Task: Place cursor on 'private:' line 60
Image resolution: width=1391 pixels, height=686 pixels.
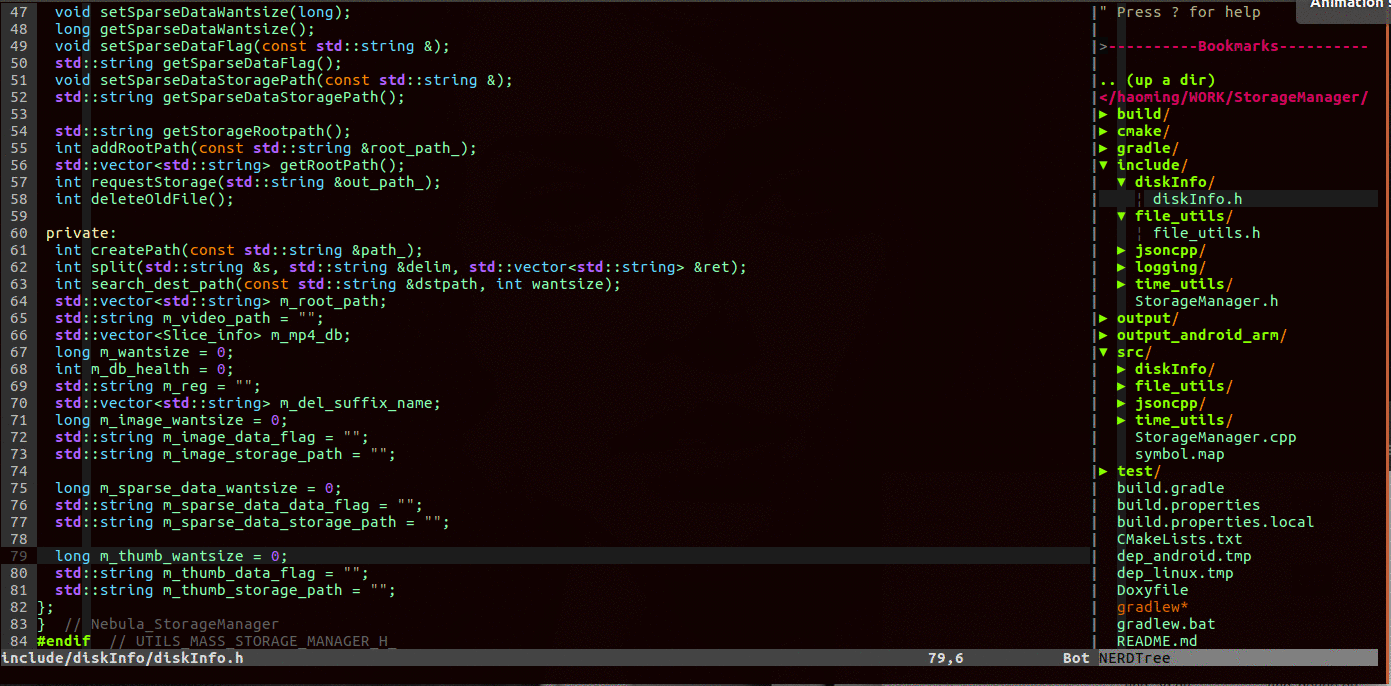Action: (81, 233)
